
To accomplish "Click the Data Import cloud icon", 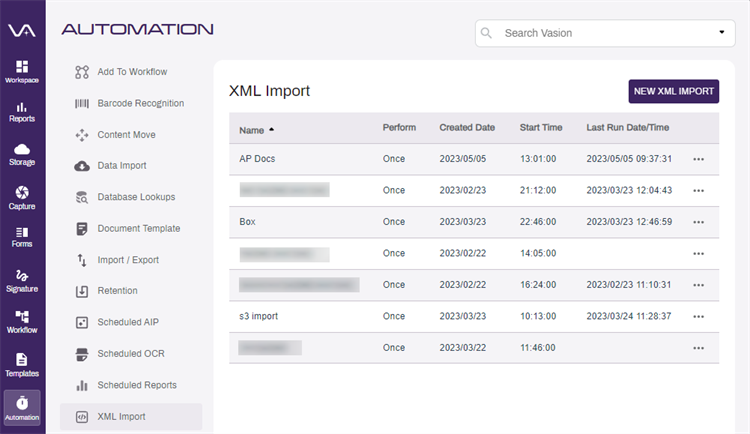I will point(82,166).
